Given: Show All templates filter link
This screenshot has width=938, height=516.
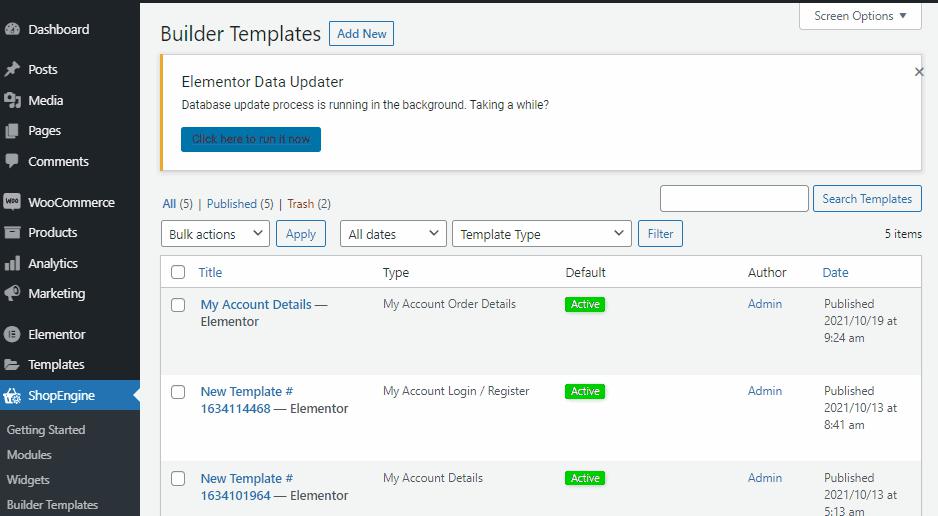Looking at the screenshot, I should point(169,204).
